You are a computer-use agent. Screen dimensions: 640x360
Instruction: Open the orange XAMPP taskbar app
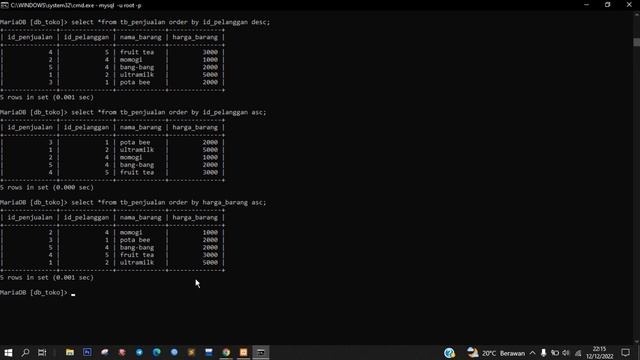(243, 352)
